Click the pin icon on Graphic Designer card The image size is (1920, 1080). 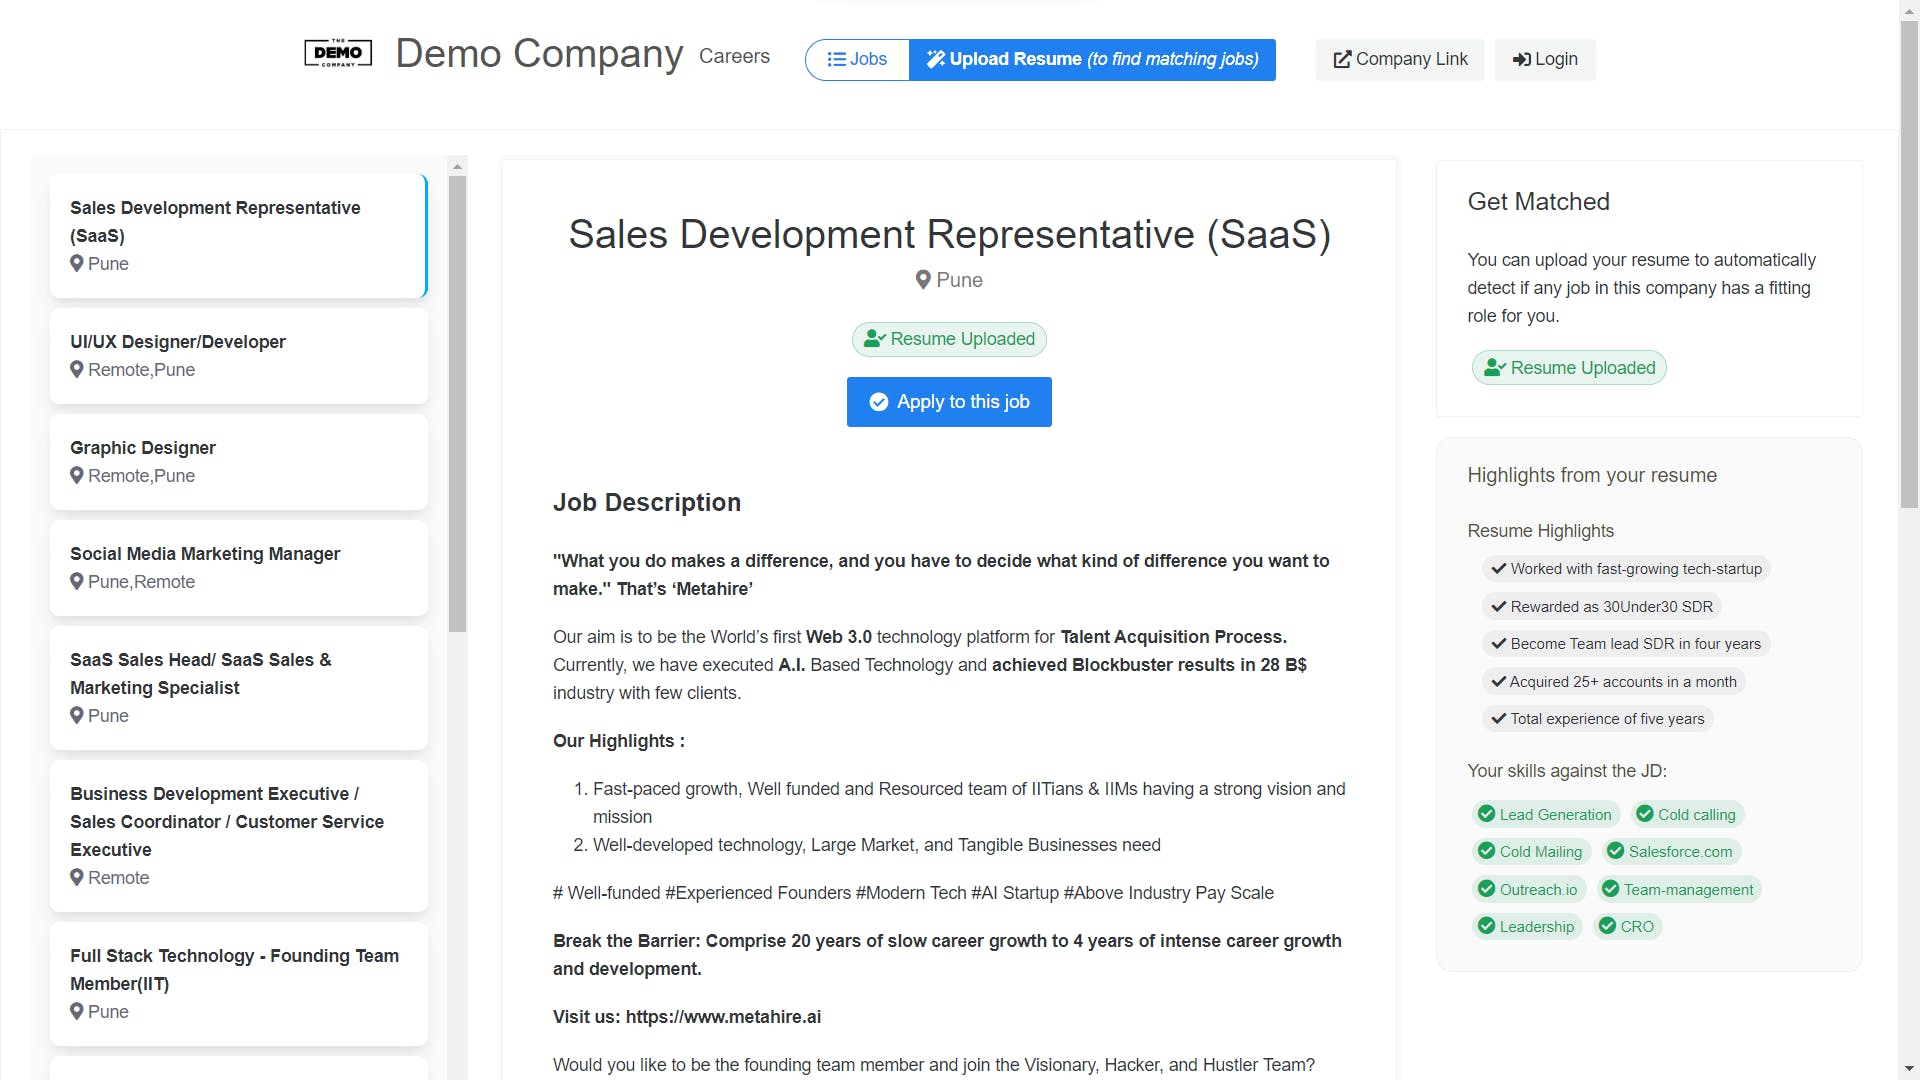pos(77,475)
